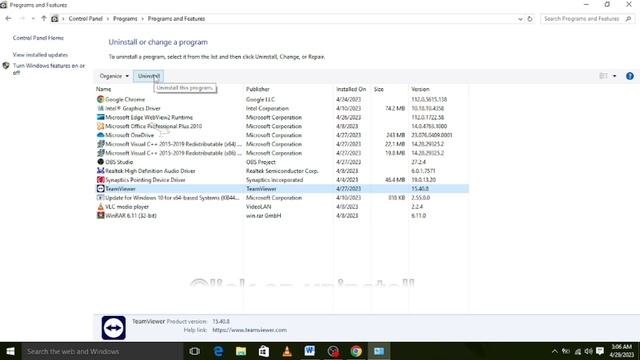The height and width of the screenshot is (360, 640).
Task: Click the Microsoft Edge WebView2 Runtime icon
Action: [x=100, y=117]
